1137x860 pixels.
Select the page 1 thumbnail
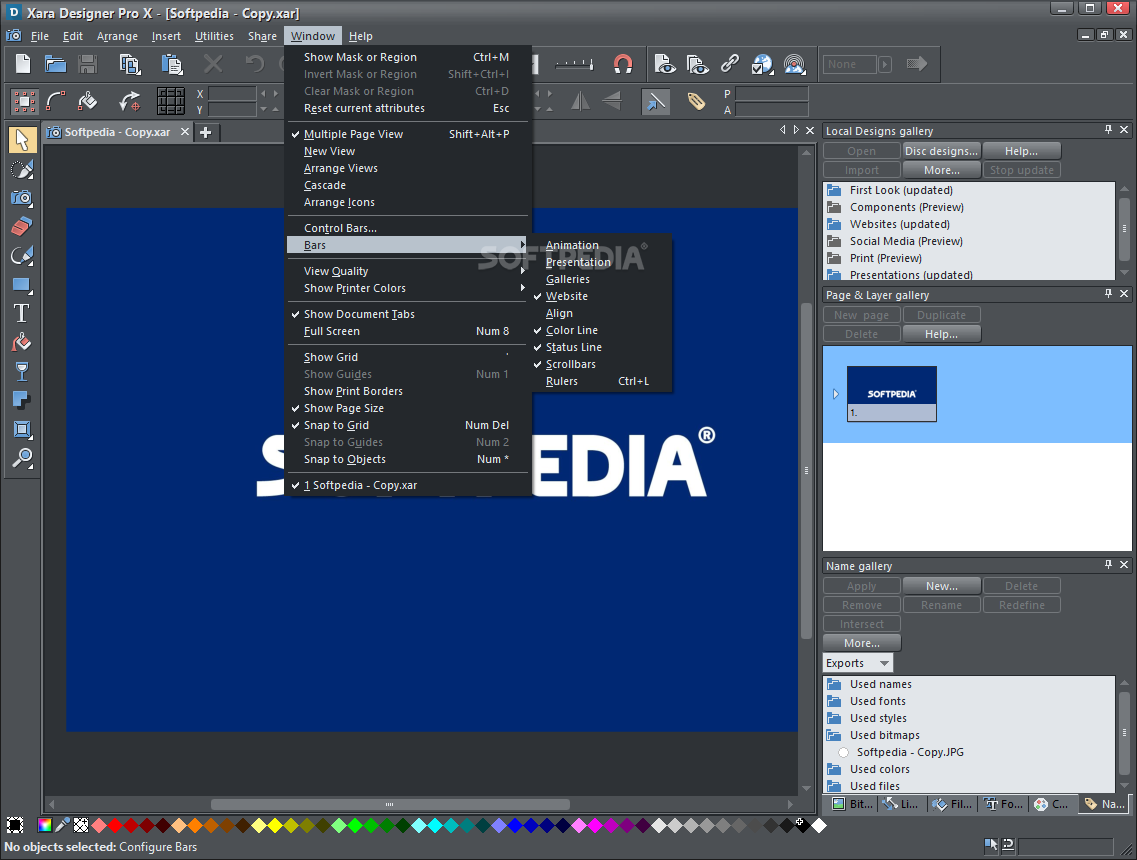coord(892,394)
